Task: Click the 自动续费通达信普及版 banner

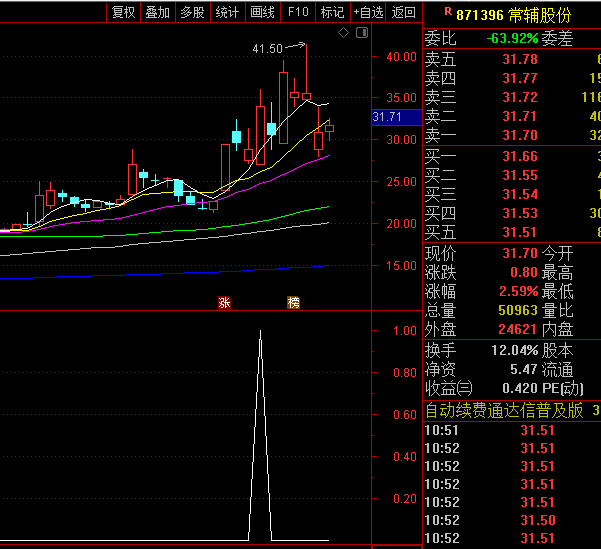Action: [504, 410]
